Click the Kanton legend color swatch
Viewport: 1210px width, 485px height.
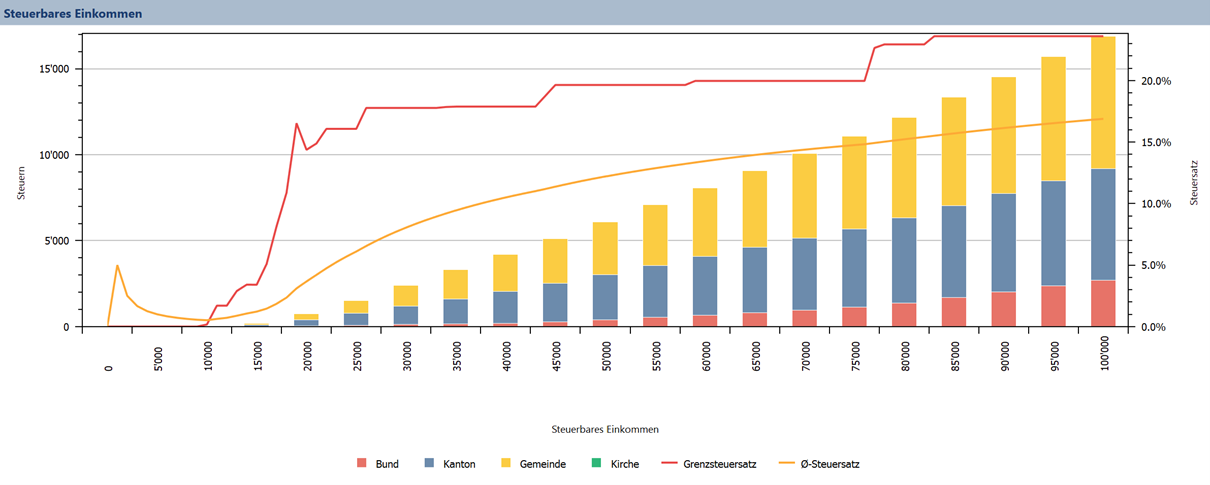[x=430, y=464]
